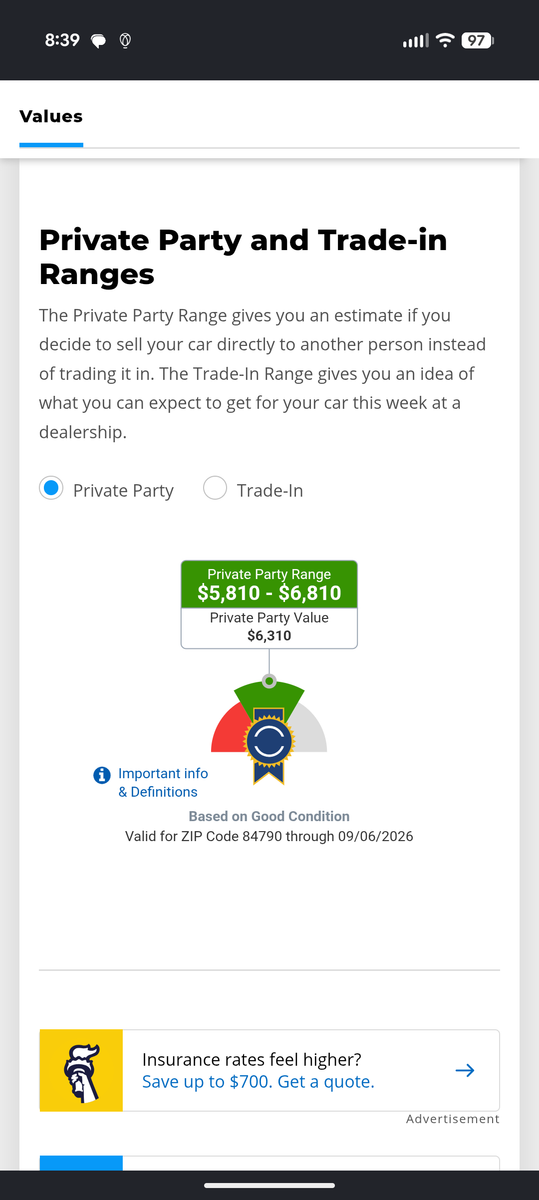Tap the cellular signal bars icon

click(414, 41)
